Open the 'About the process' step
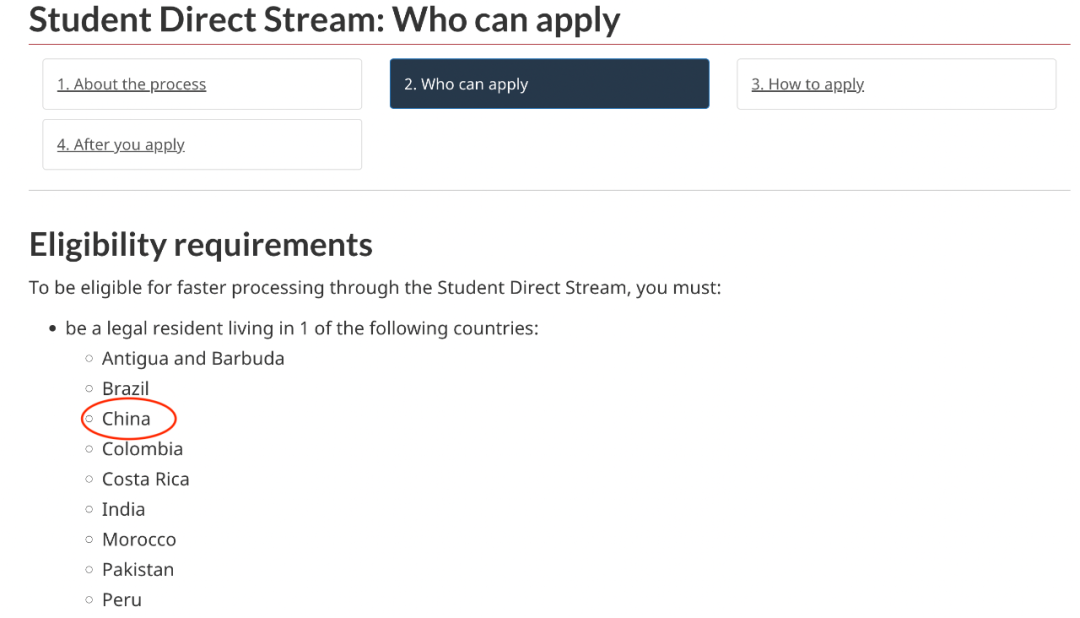The height and width of the screenshot is (618, 1080). click(131, 84)
